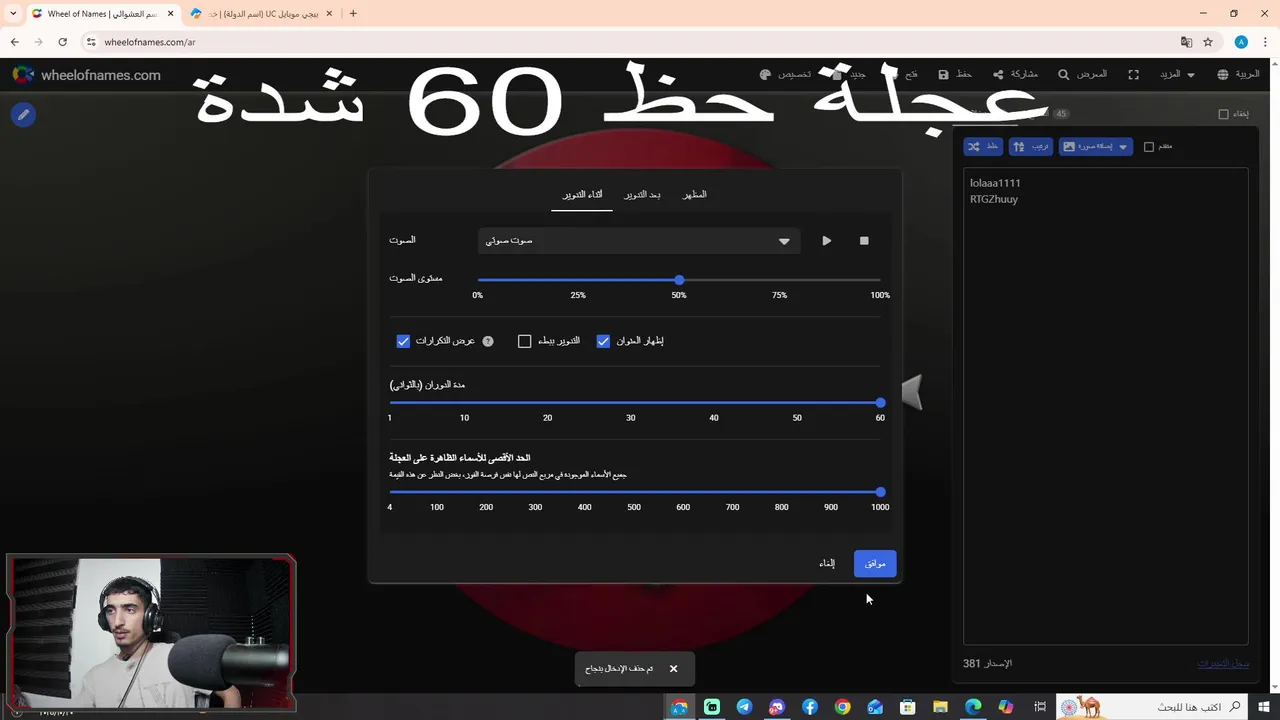Click the RTGZhuuy entry in the list

click(x=994, y=199)
